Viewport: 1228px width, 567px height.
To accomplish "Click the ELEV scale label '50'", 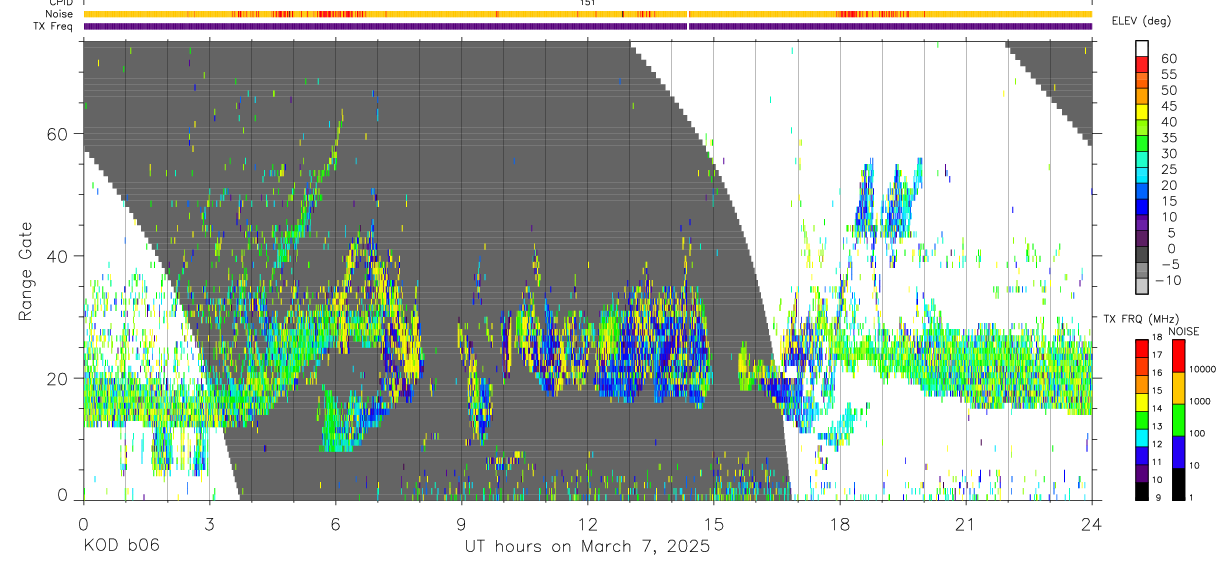I will [x=1168, y=90].
